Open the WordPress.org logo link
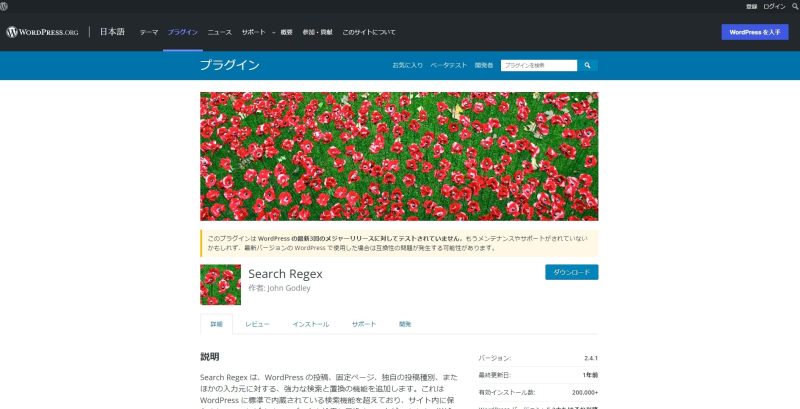 pyautogui.click(x=42, y=32)
